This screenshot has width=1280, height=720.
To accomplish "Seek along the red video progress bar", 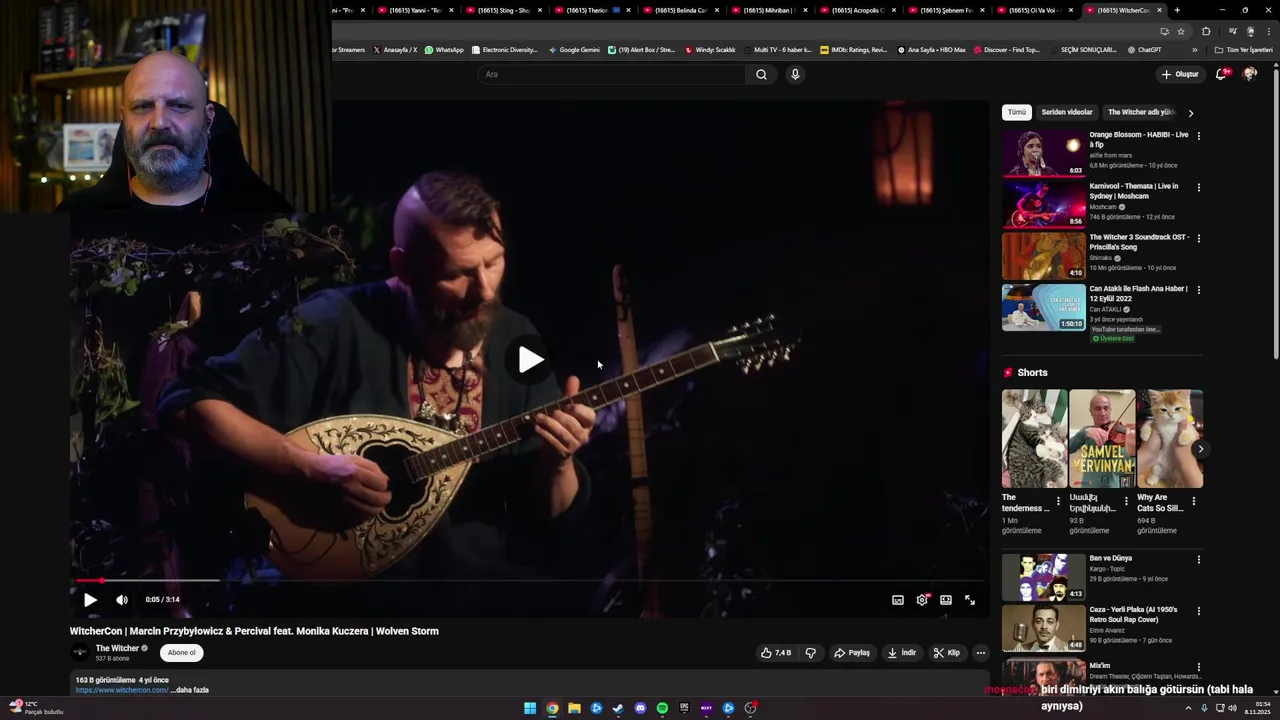I will tap(530, 580).
